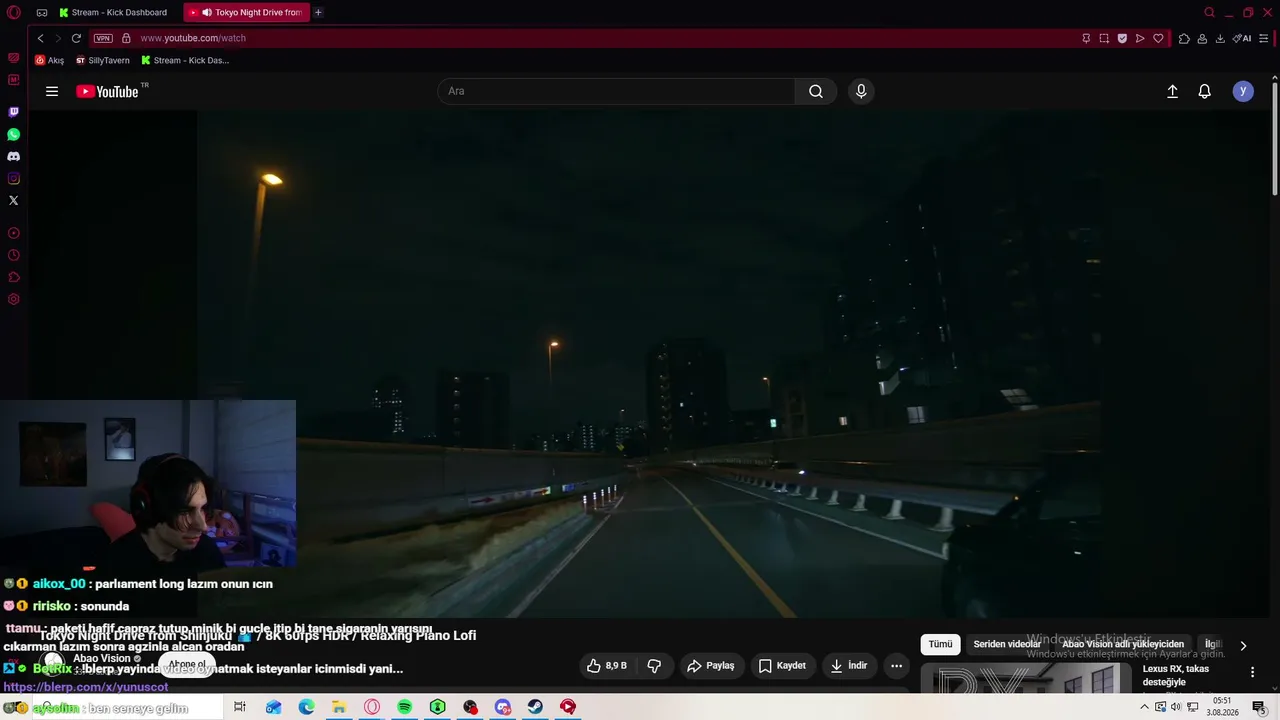Screen dimensions: 1280x720
Task: Open the Akış bookmark
Action: (x=50, y=60)
